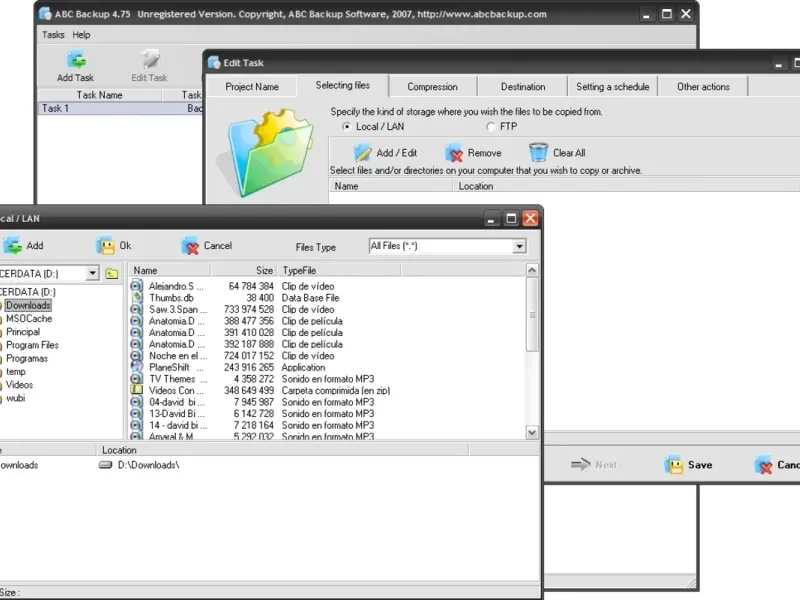800x600 pixels.
Task: Click the drive icon beside D:\Downloads\
Action: 106,465
